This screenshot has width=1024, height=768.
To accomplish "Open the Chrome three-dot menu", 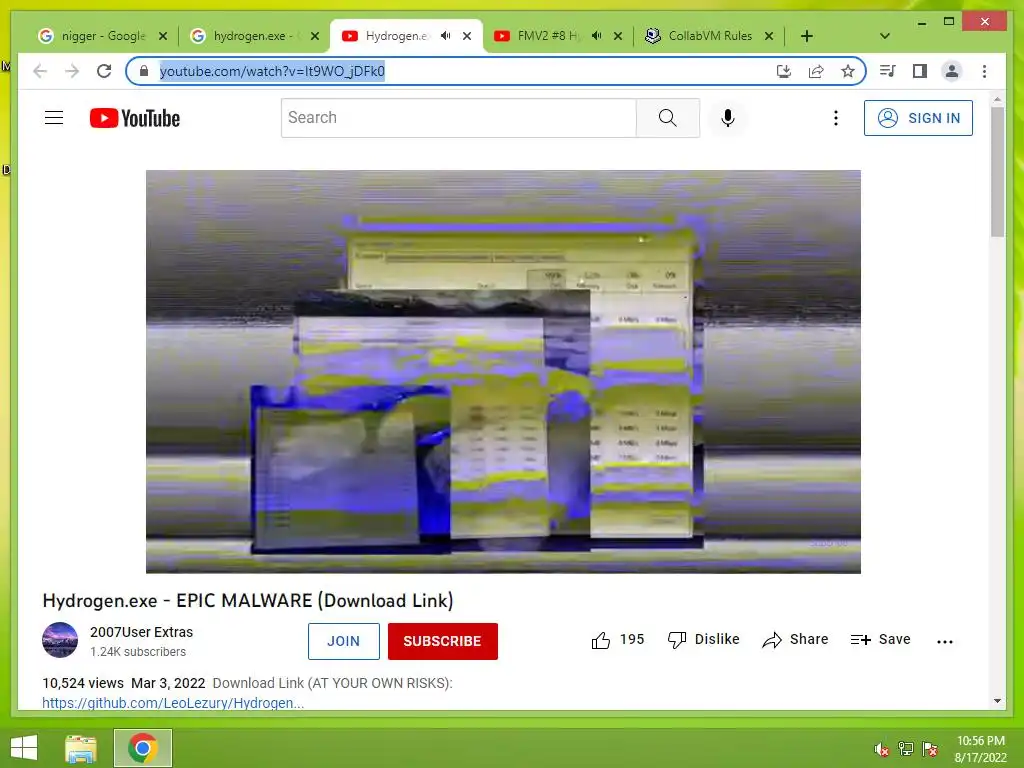I will [x=984, y=71].
